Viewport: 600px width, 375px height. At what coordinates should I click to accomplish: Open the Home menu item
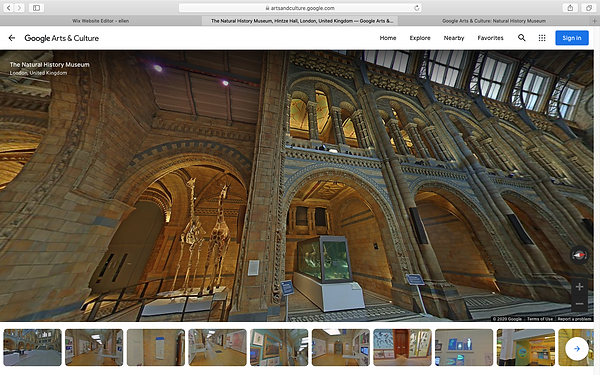(388, 38)
